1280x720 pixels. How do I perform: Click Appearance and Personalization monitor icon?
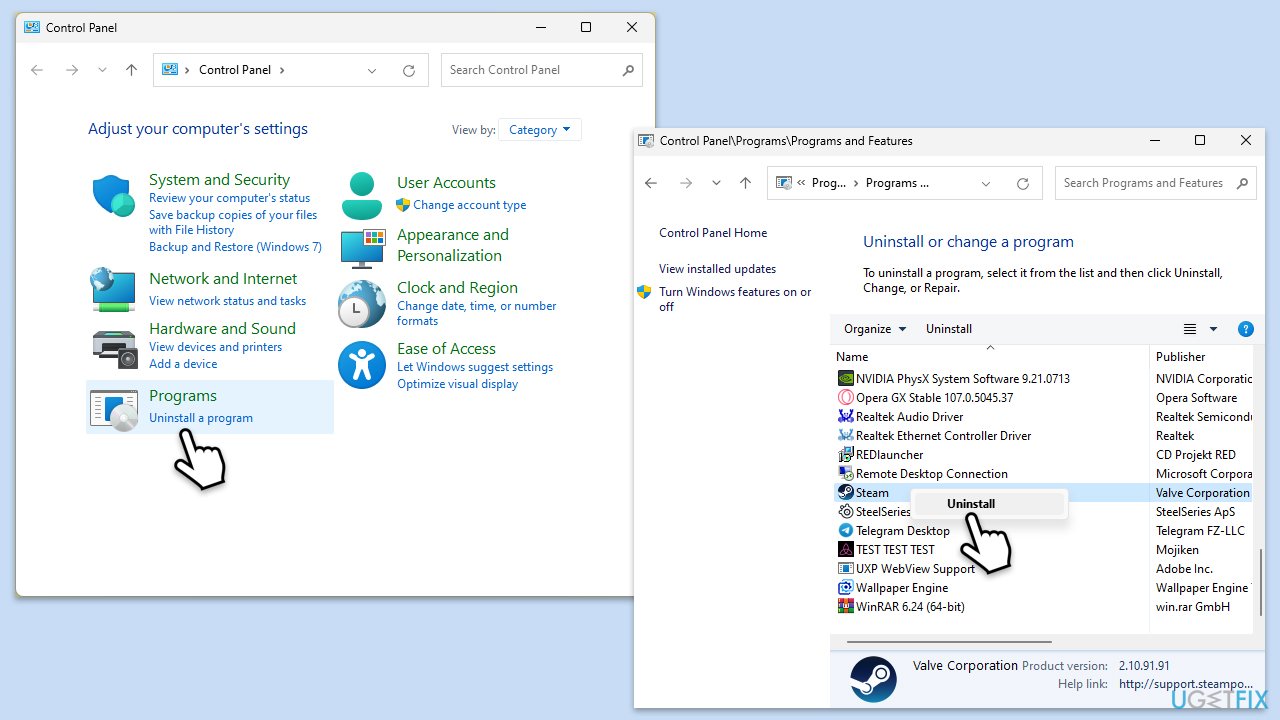click(x=362, y=248)
